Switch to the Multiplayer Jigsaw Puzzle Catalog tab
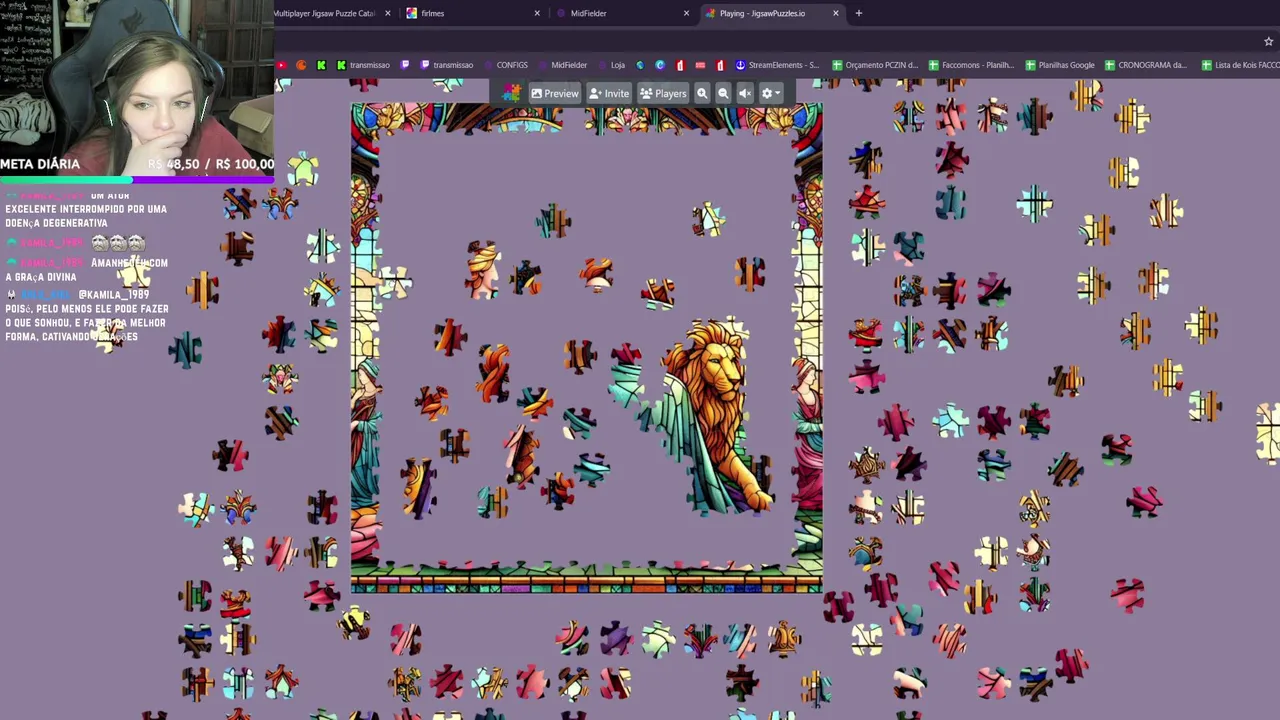 [332, 13]
